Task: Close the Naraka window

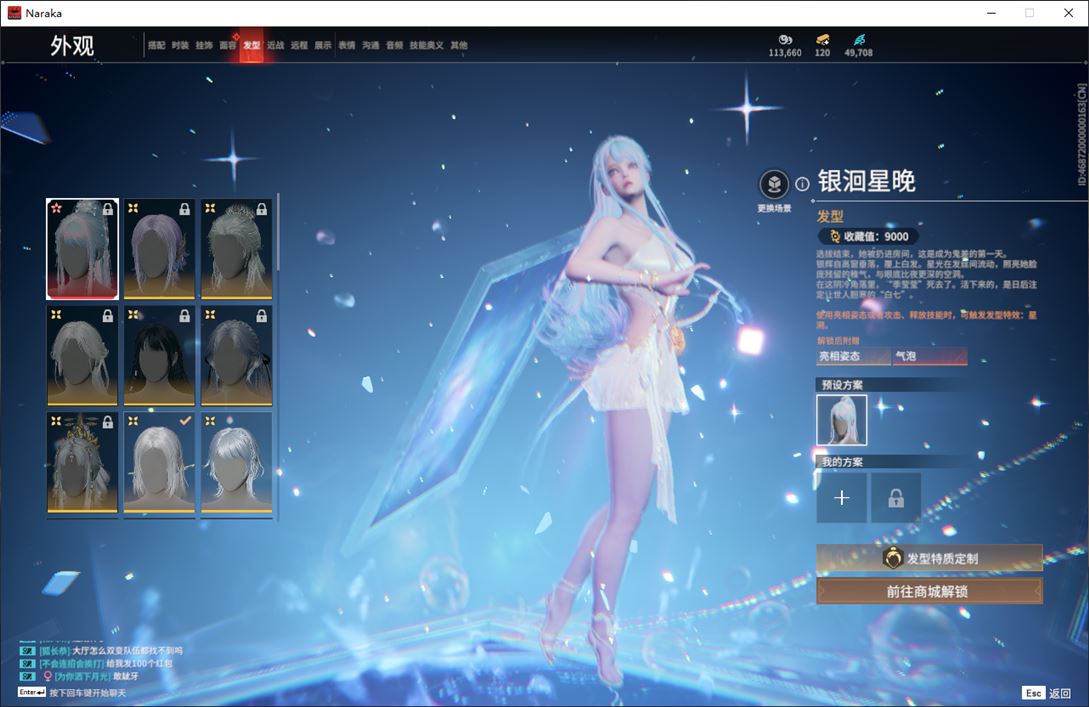Action: click(x=1068, y=13)
